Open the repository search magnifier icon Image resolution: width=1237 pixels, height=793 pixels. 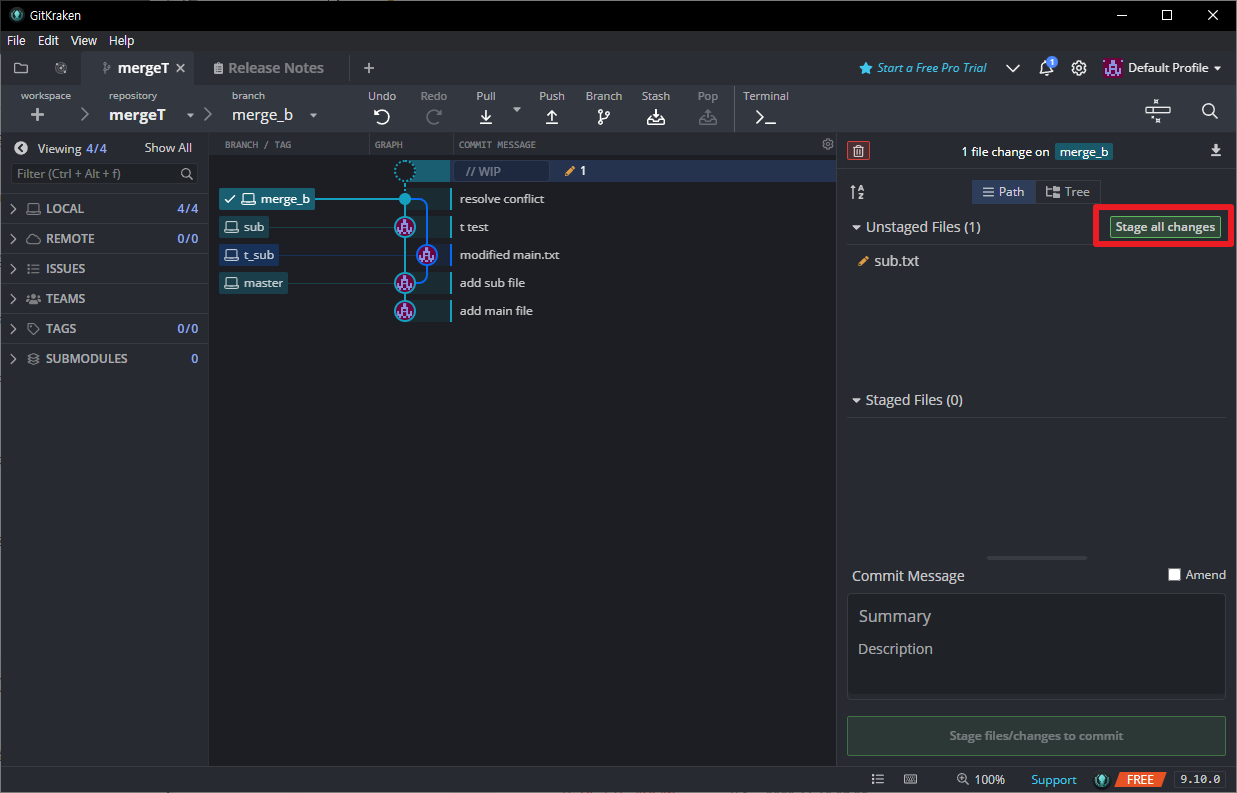pyautogui.click(x=1210, y=111)
